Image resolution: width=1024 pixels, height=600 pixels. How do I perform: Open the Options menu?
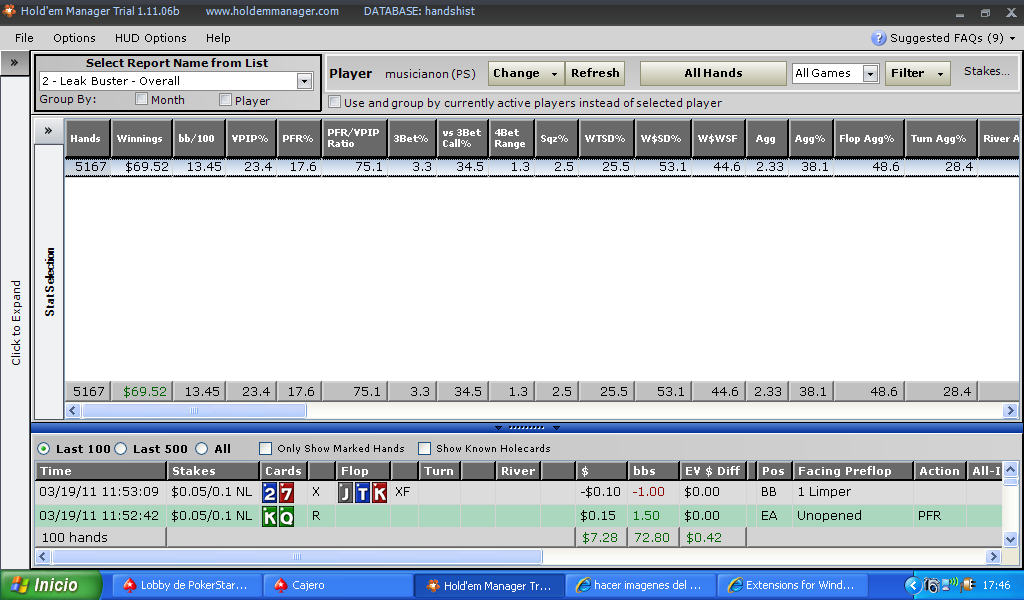pos(74,38)
